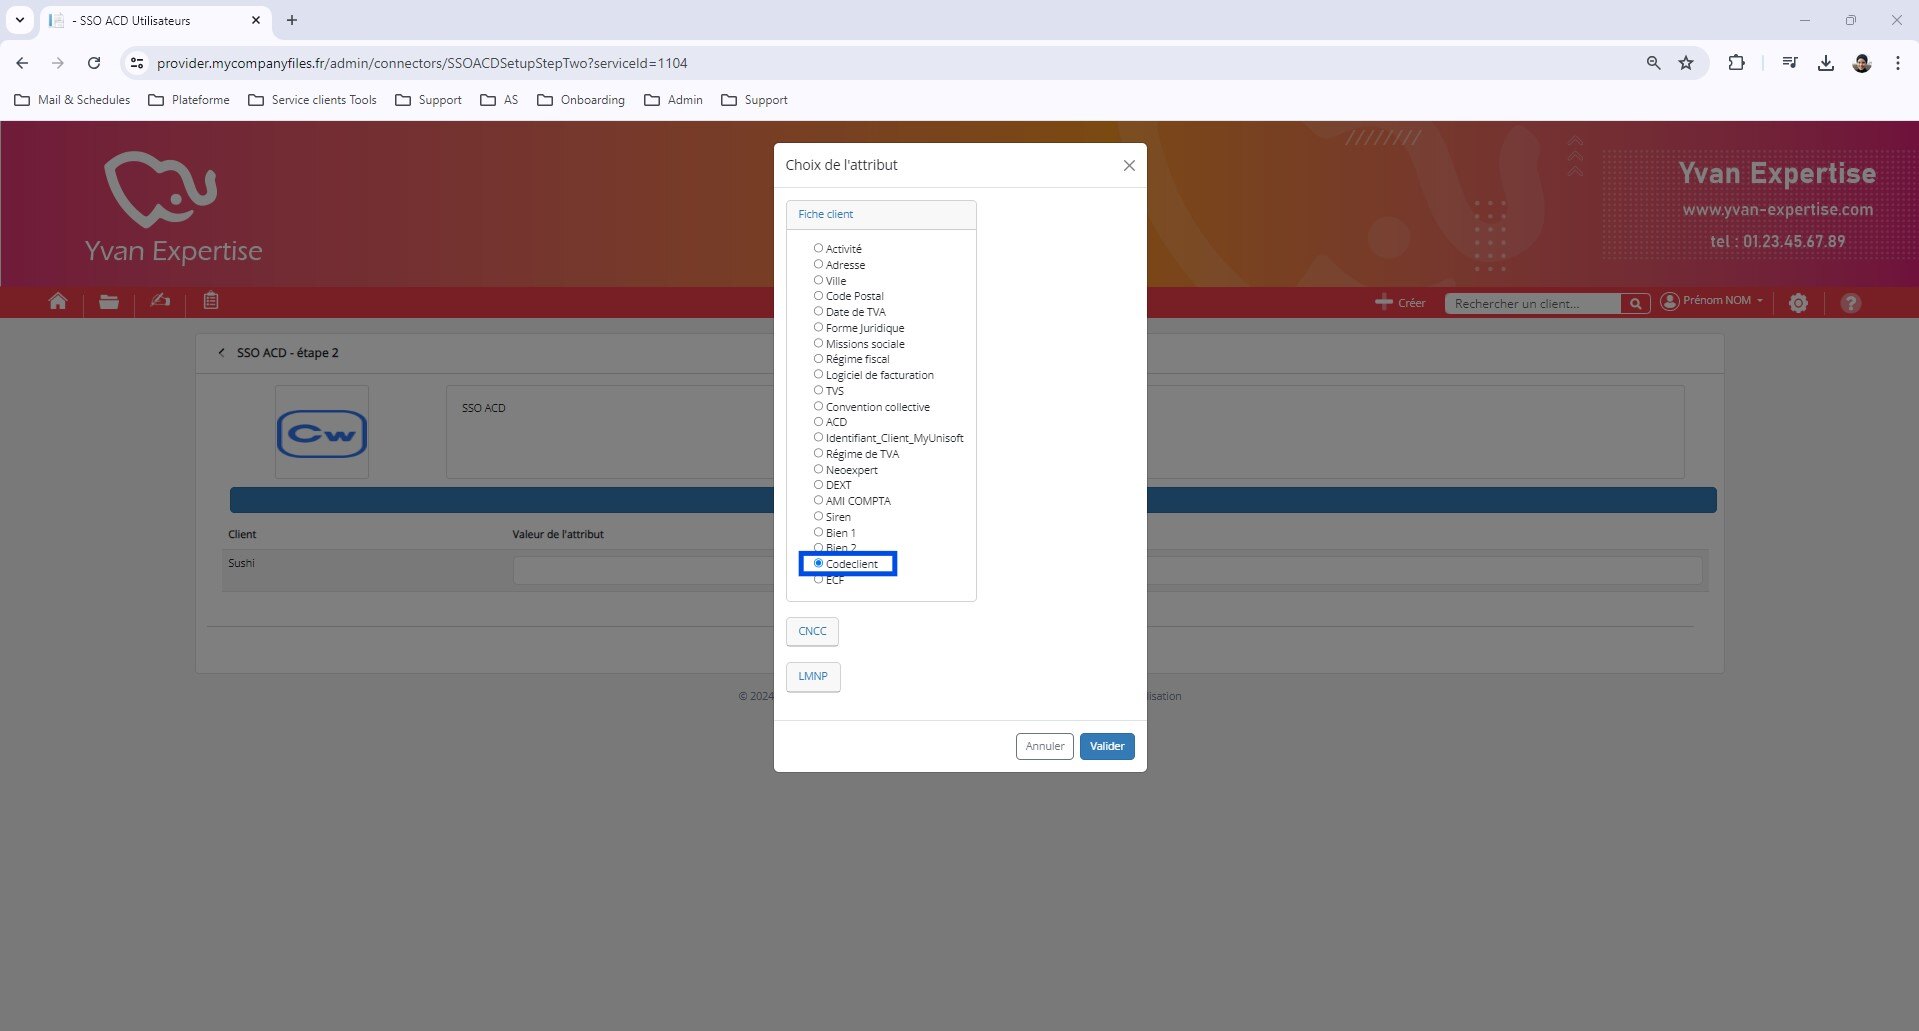1919x1031 pixels.
Task: Collapse the Fiche client section
Action: click(826, 214)
